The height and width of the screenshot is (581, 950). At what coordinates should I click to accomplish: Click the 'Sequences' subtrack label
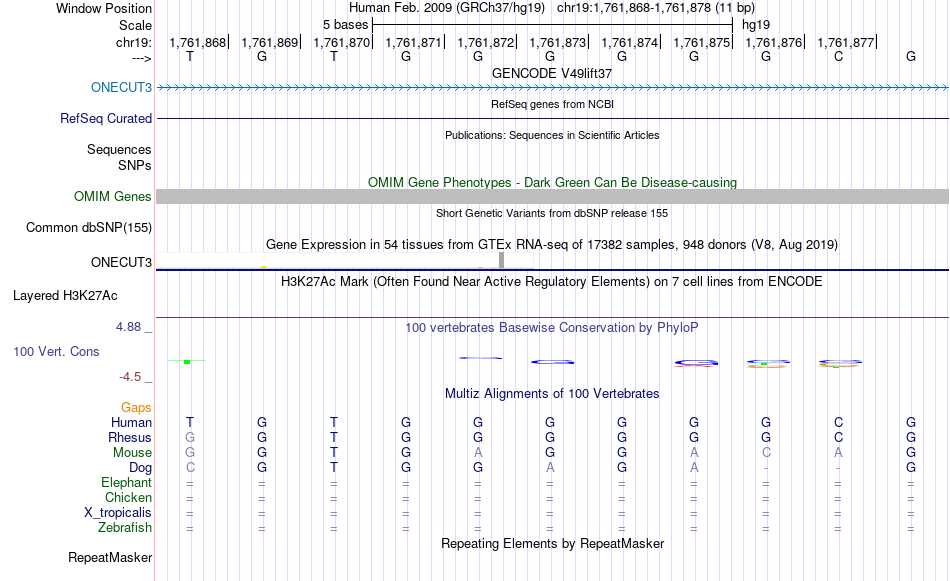point(119,150)
